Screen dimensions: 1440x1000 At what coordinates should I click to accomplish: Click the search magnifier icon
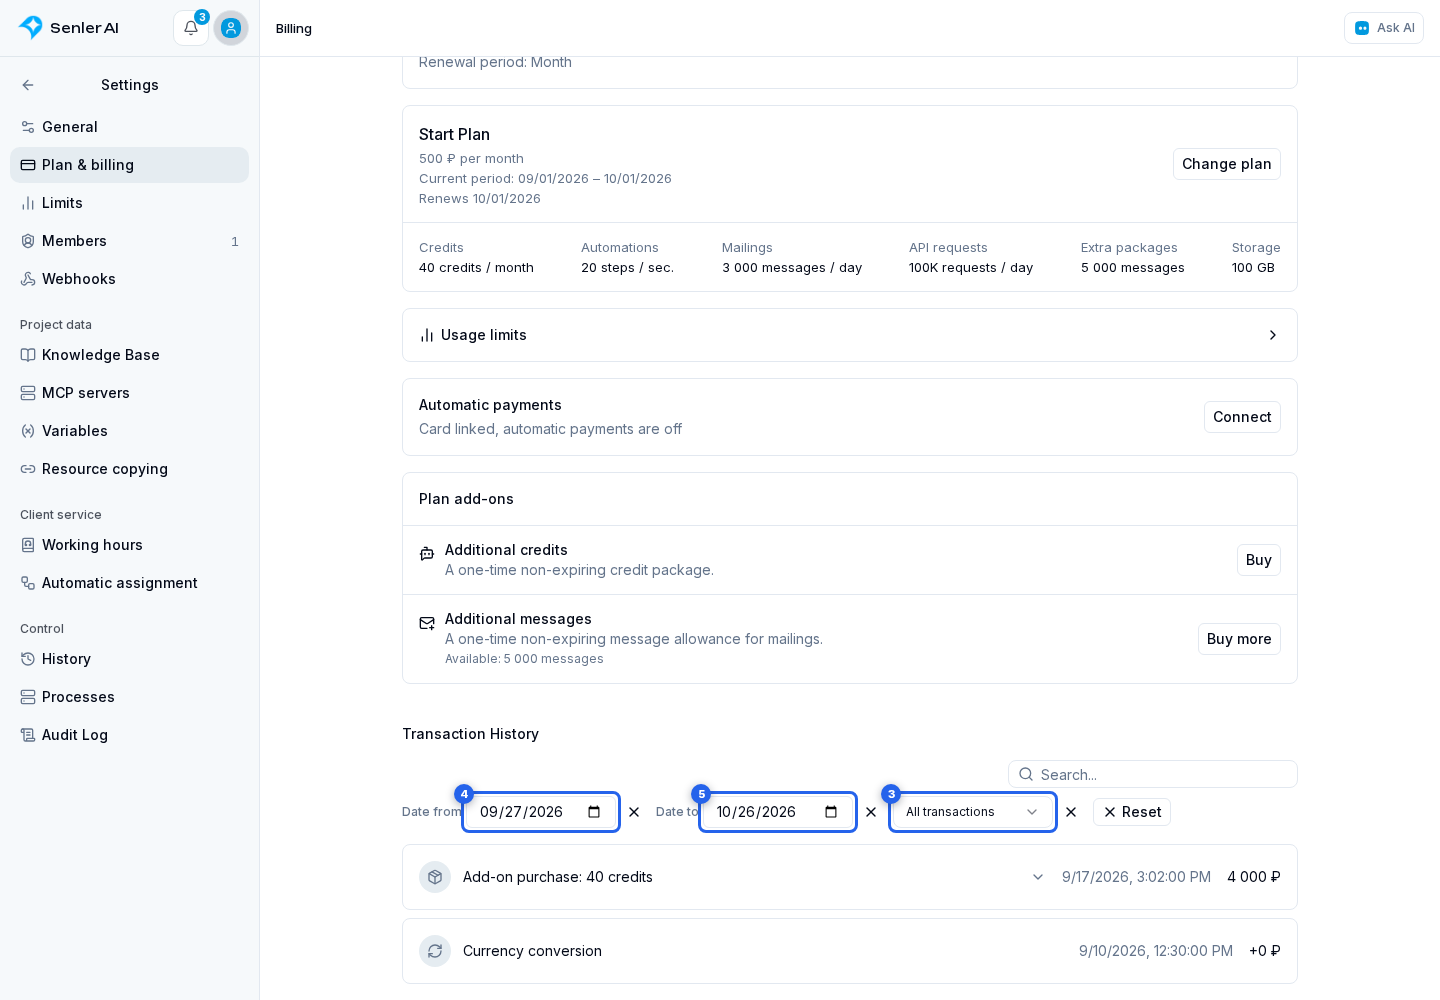click(1026, 774)
